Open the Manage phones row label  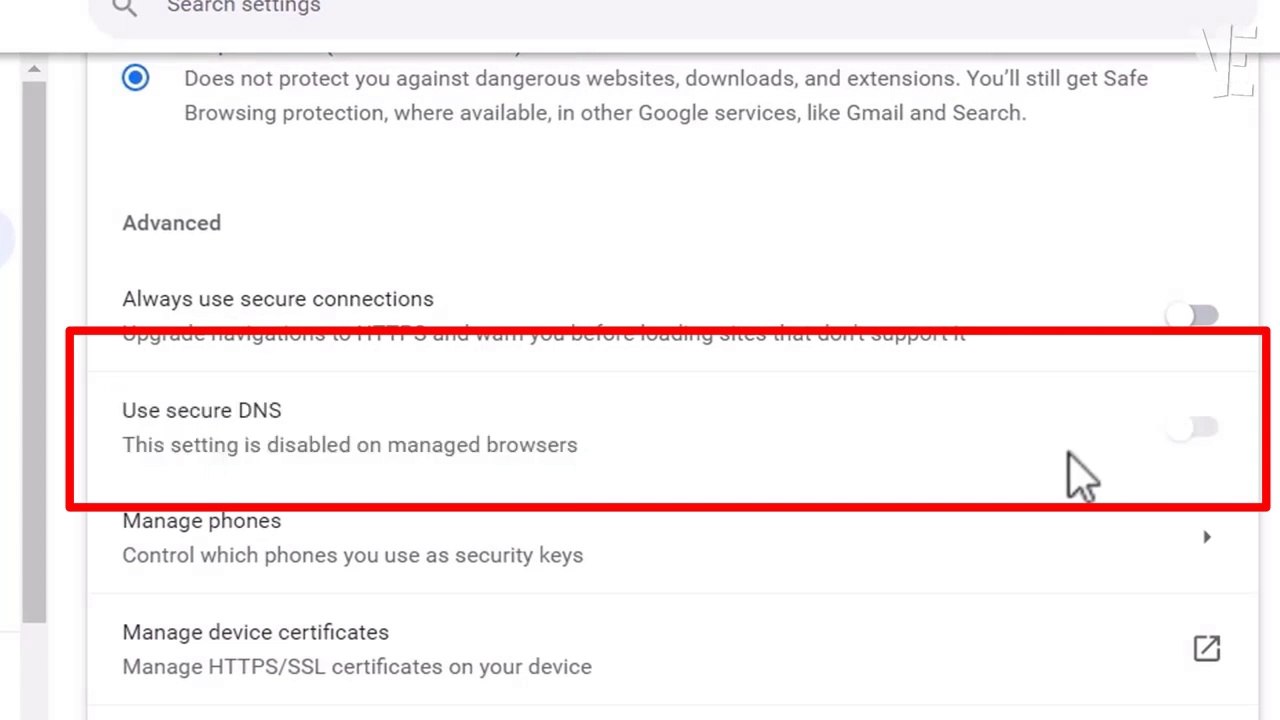coord(201,521)
